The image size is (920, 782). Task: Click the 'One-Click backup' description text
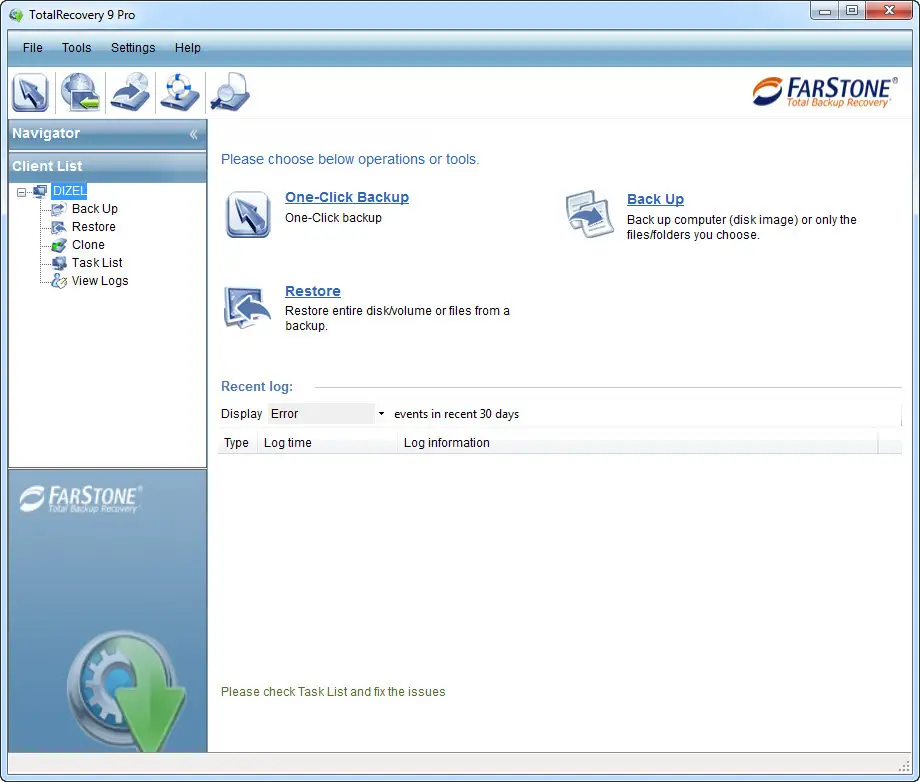coord(333,218)
